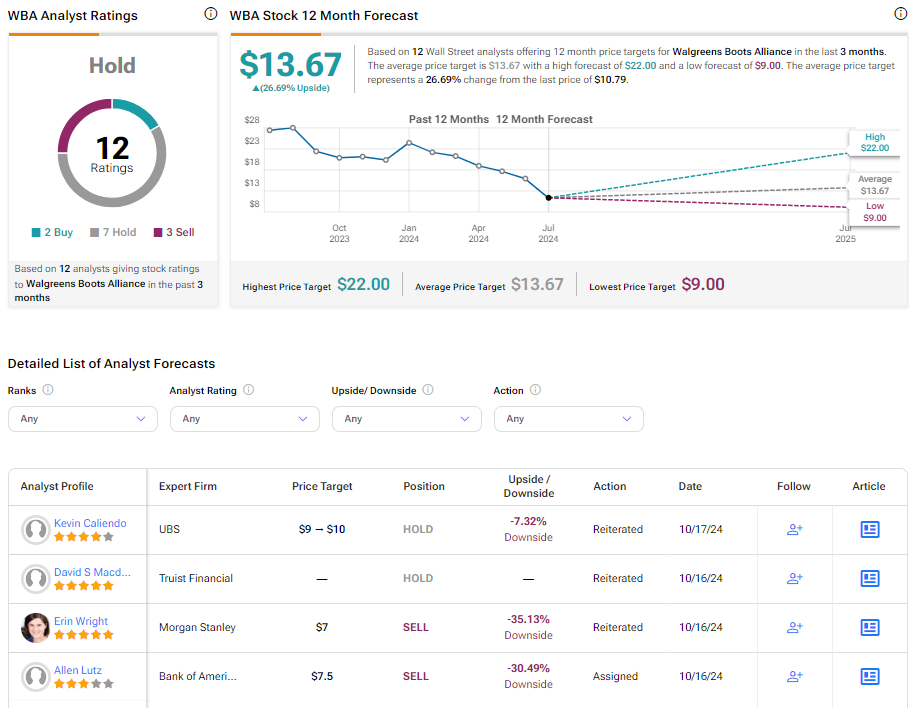Follow analyst Kevin Caliendo
Screen dimensions: 909x708
coord(794,529)
